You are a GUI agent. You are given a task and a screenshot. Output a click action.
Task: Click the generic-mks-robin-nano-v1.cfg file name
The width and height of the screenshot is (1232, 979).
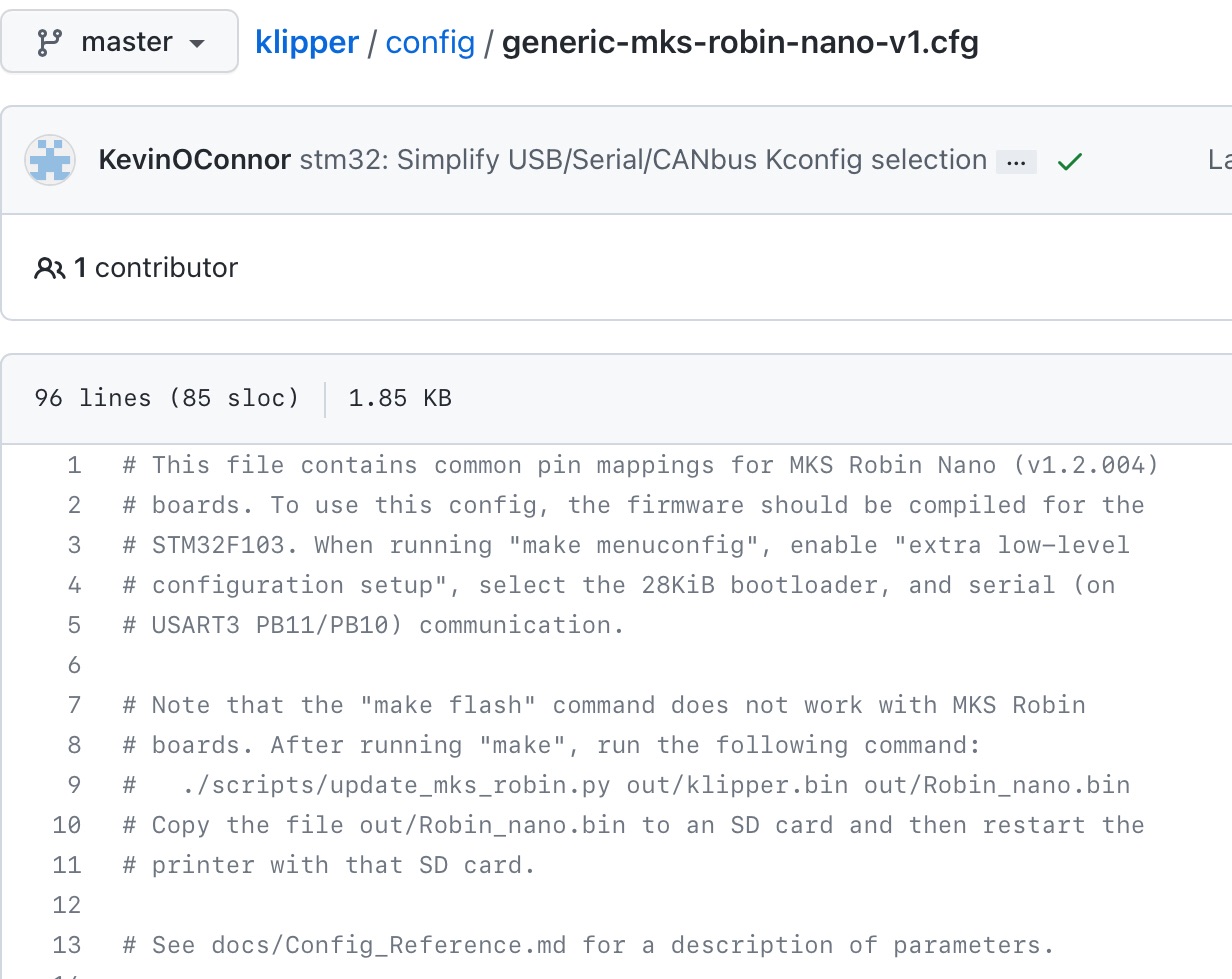740,42
